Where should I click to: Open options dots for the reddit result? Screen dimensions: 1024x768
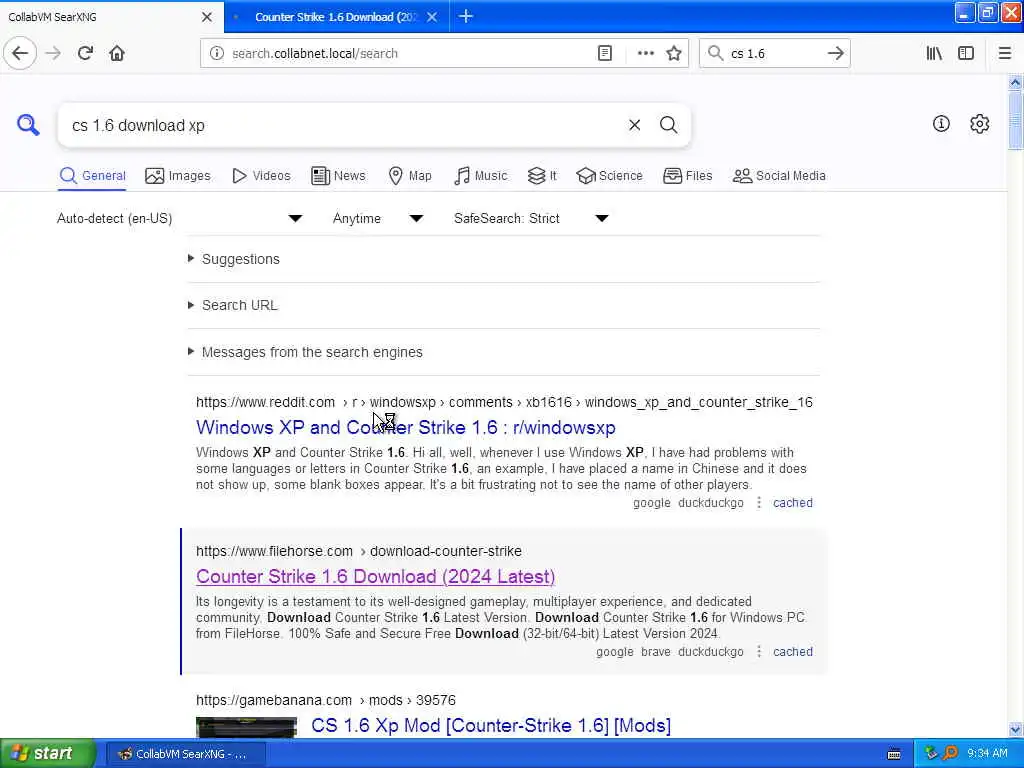point(759,503)
